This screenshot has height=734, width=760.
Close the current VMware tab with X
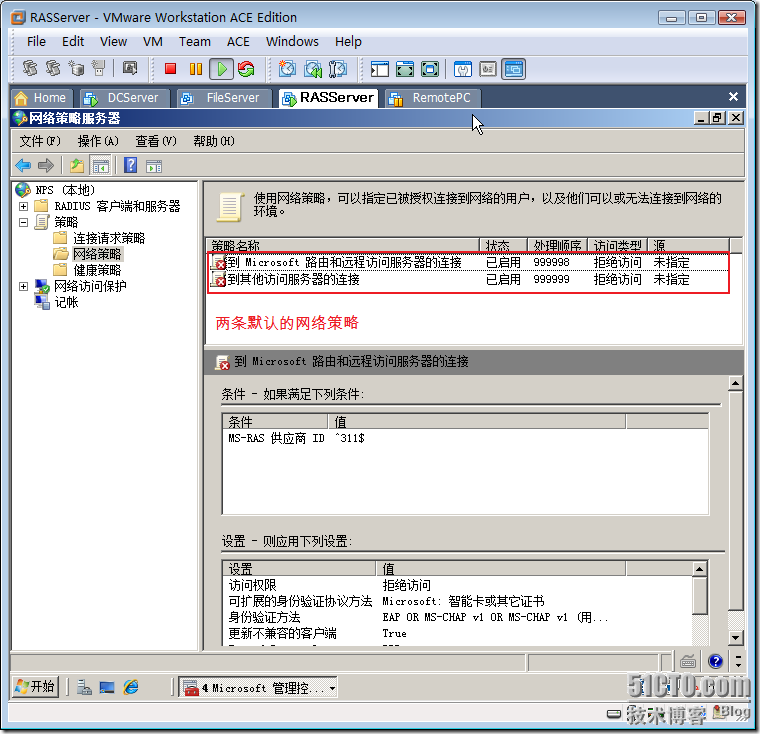click(733, 97)
